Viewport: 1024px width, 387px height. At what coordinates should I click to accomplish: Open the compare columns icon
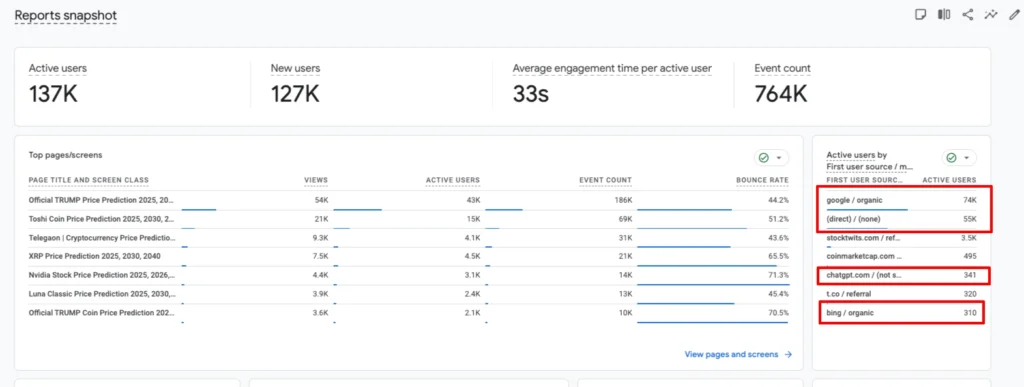pyautogui.click(x=944, y=15)
